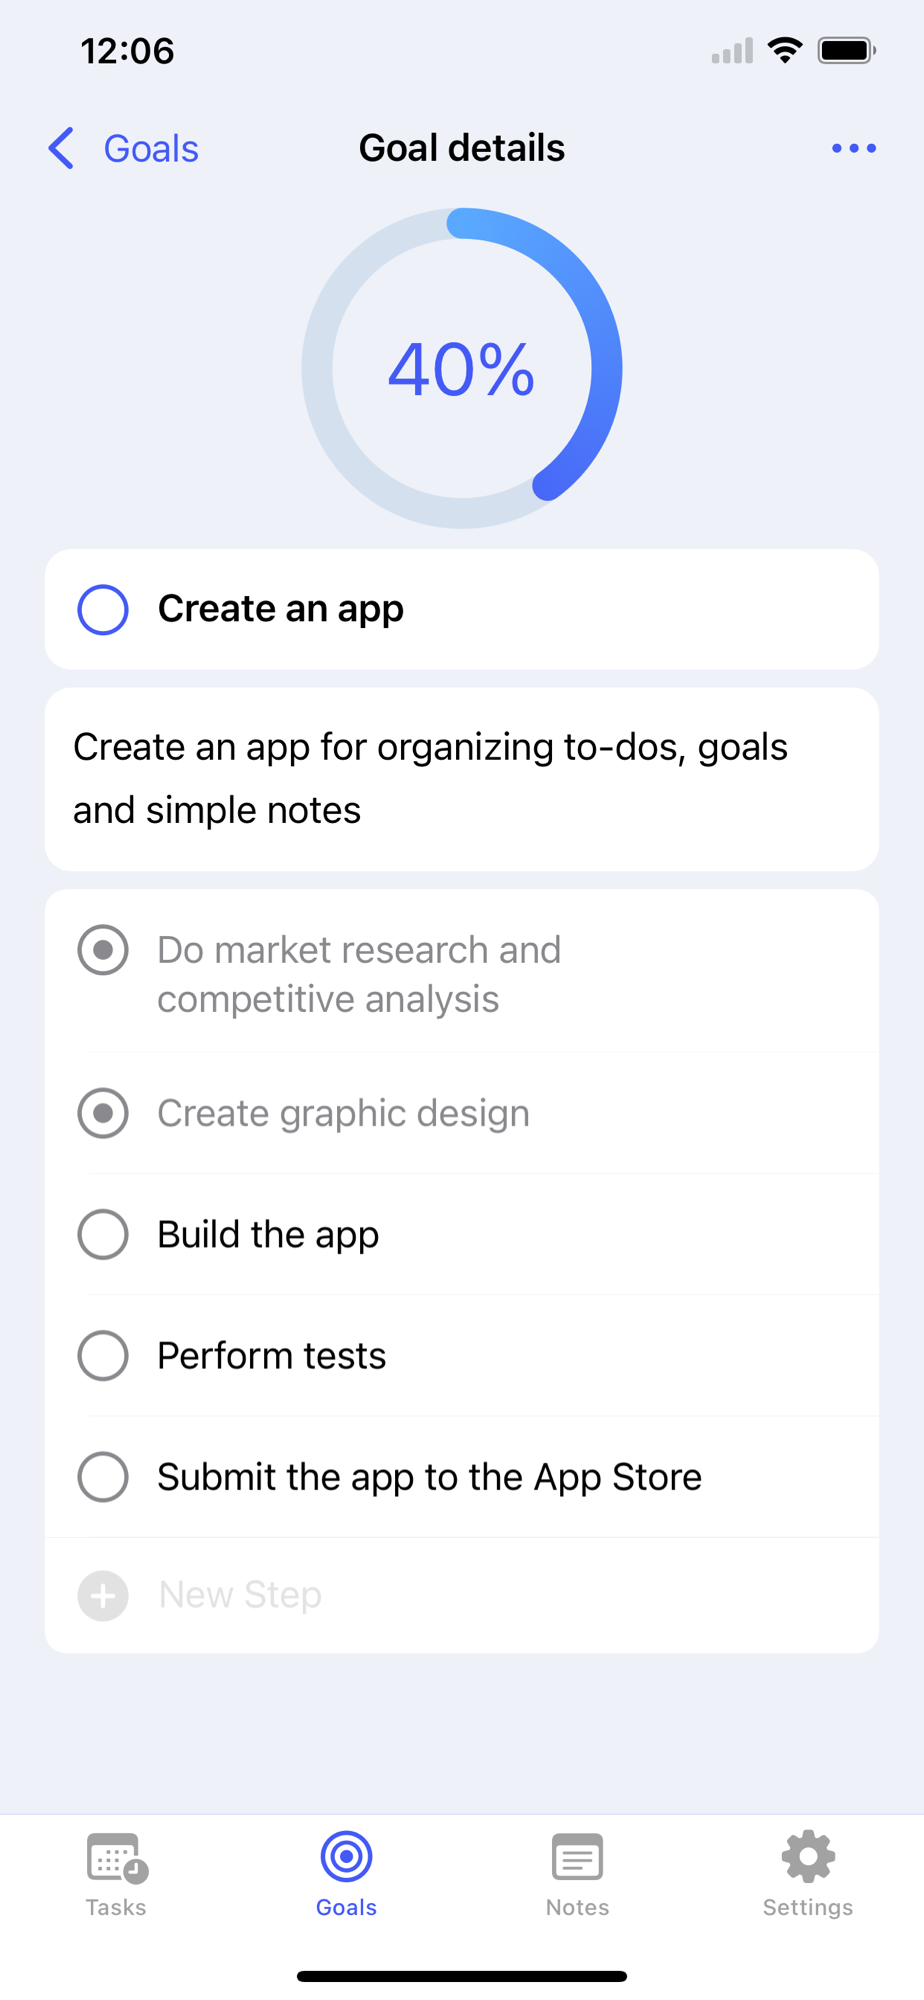Viewport: 924px width, 2000px height.
Task: Uncheck the Create graphic design step
Action: 103,1113
